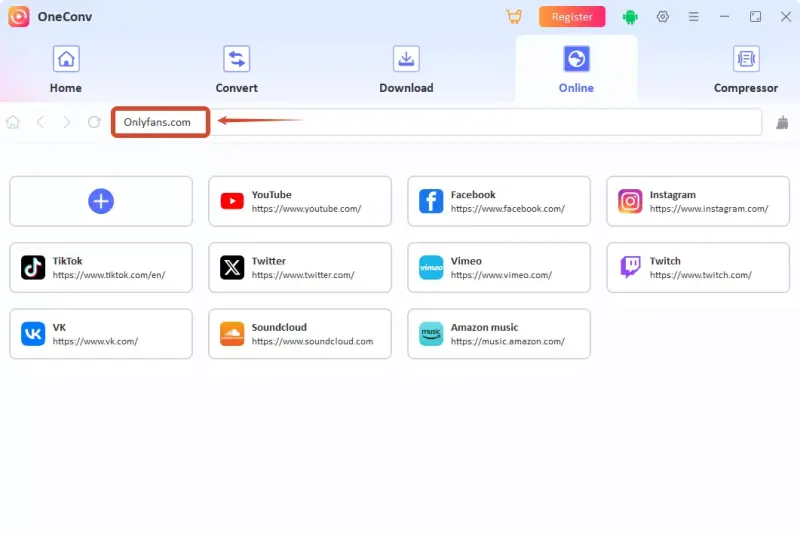
Task: Click the https://www.soundcloud.com link text
Action: click(312, 341)
